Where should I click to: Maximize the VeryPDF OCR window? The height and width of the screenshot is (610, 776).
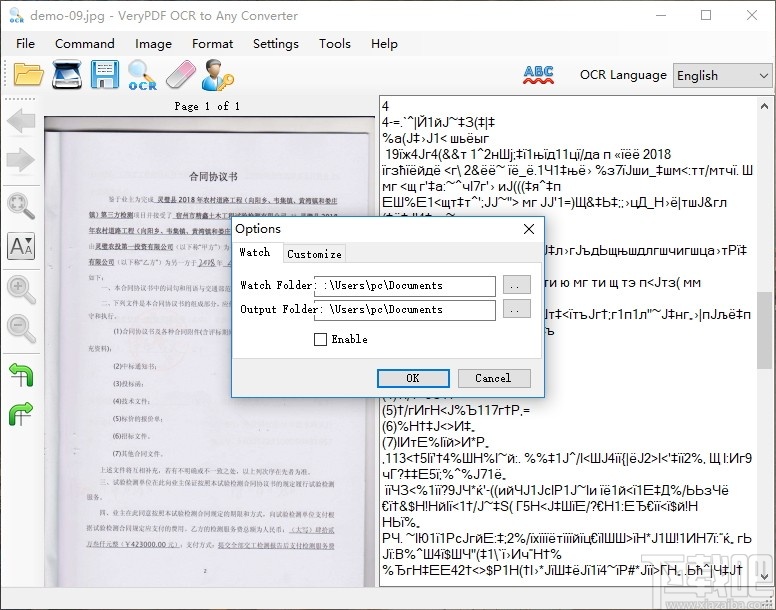coord(706,15)
